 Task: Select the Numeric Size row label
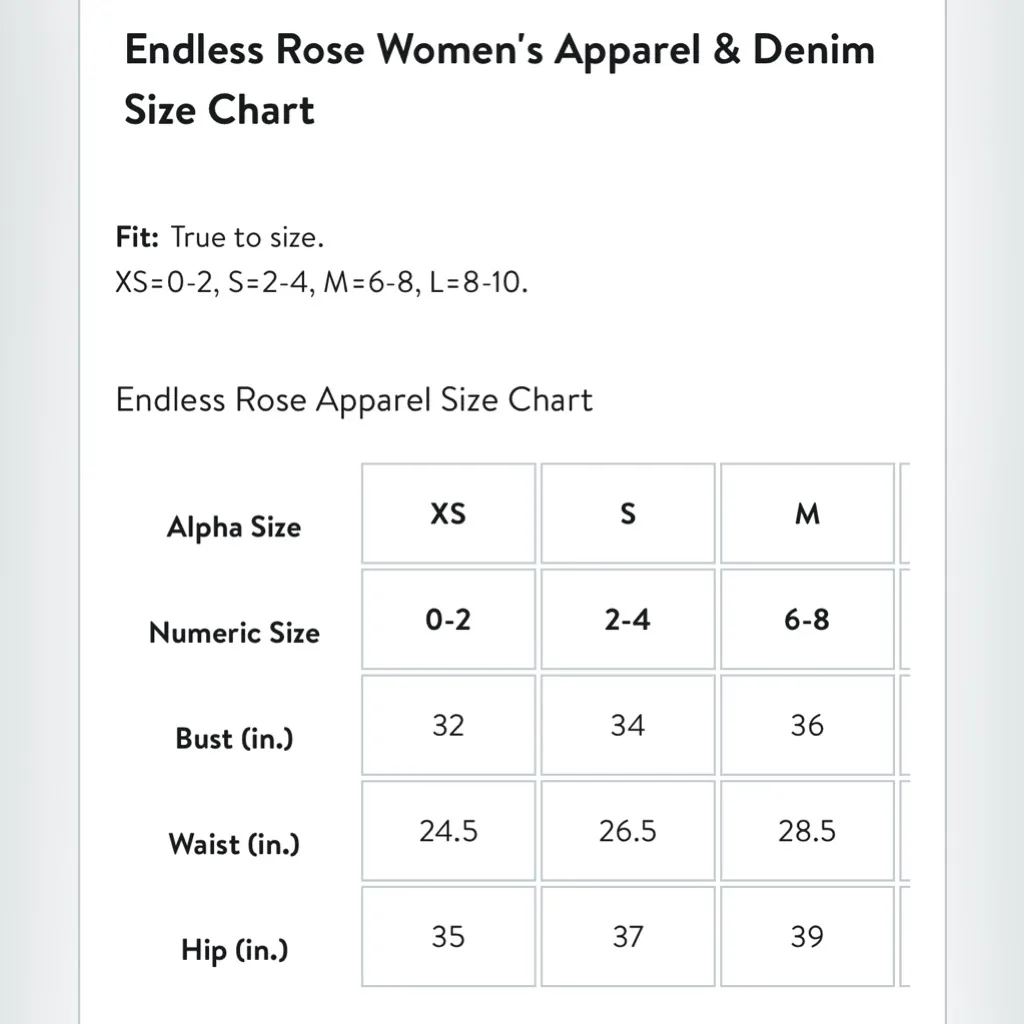pyautogui.click(x=234, y=633)
